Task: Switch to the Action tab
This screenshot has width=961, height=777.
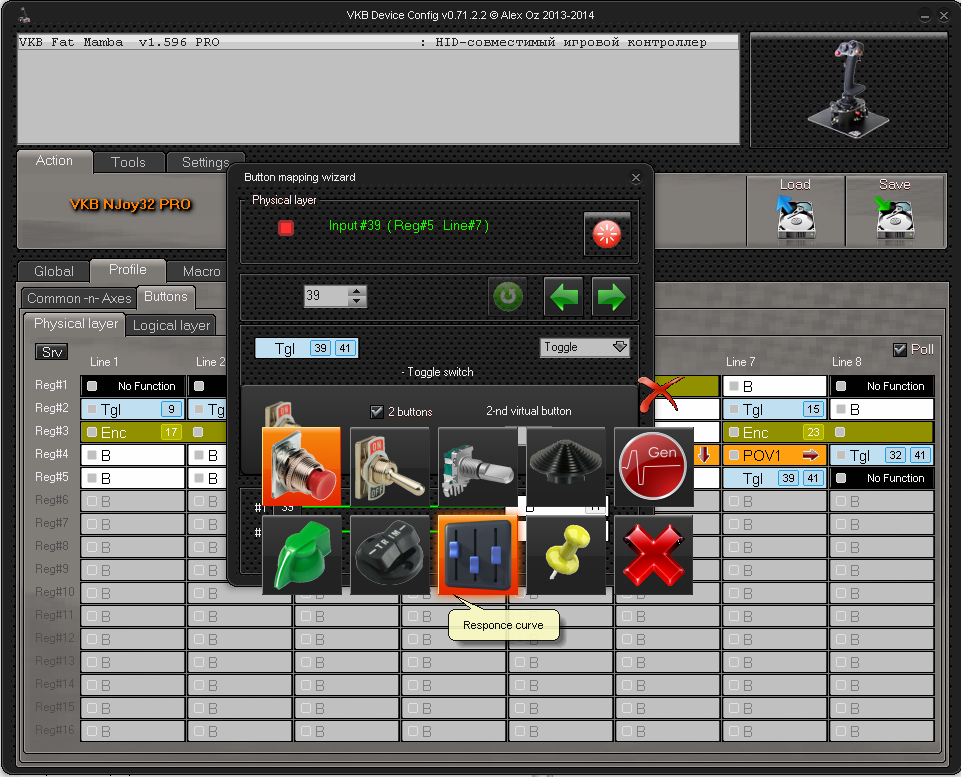Action: coord(55,161)
